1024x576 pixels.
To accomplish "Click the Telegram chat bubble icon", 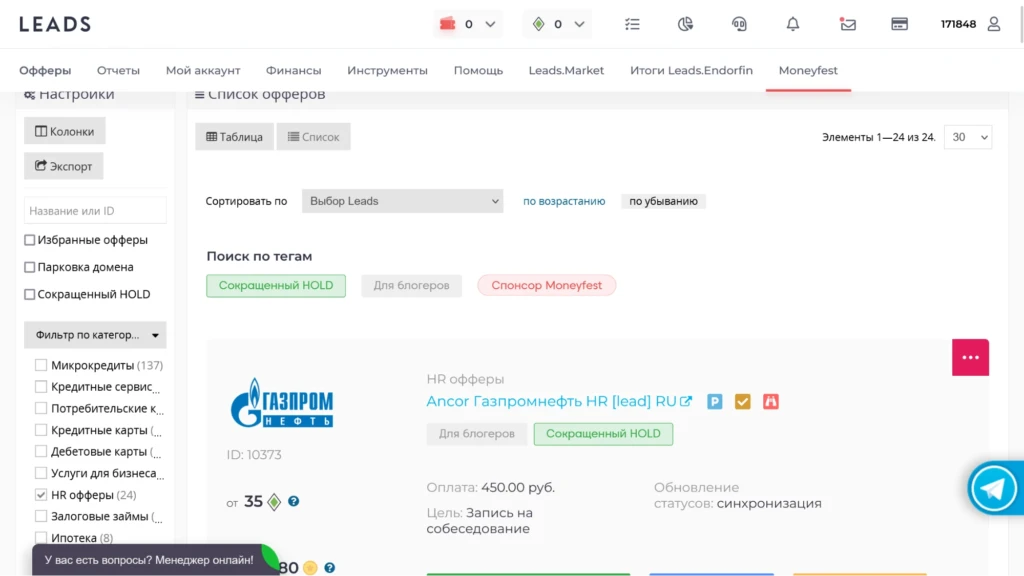I will pos(993,488).
